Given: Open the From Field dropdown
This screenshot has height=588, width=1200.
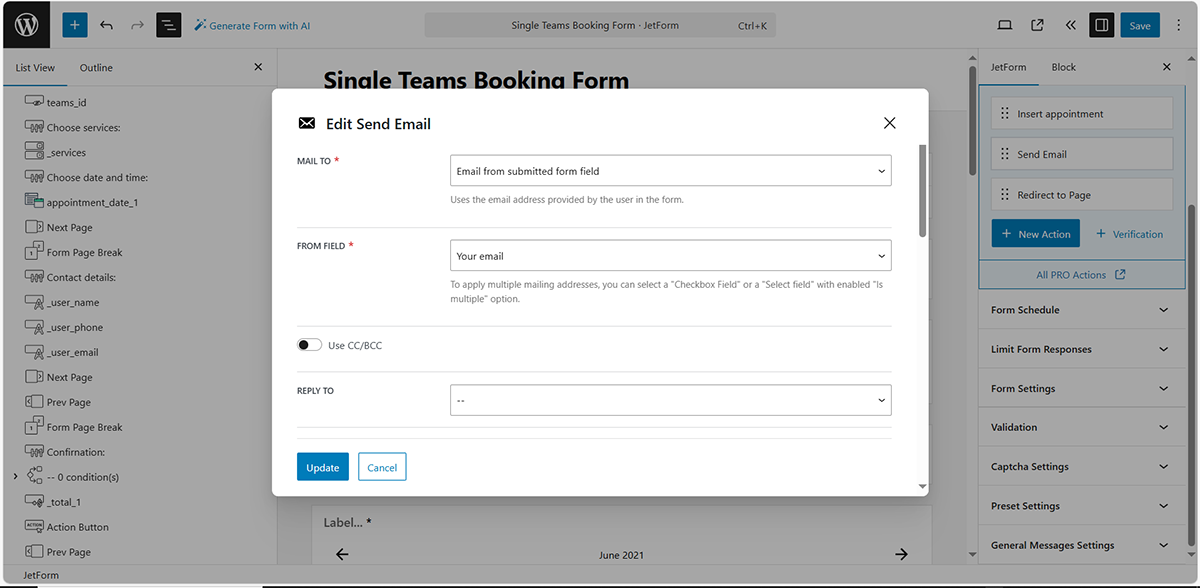Looking at the screenshot, I should click(x=671, y=256).
